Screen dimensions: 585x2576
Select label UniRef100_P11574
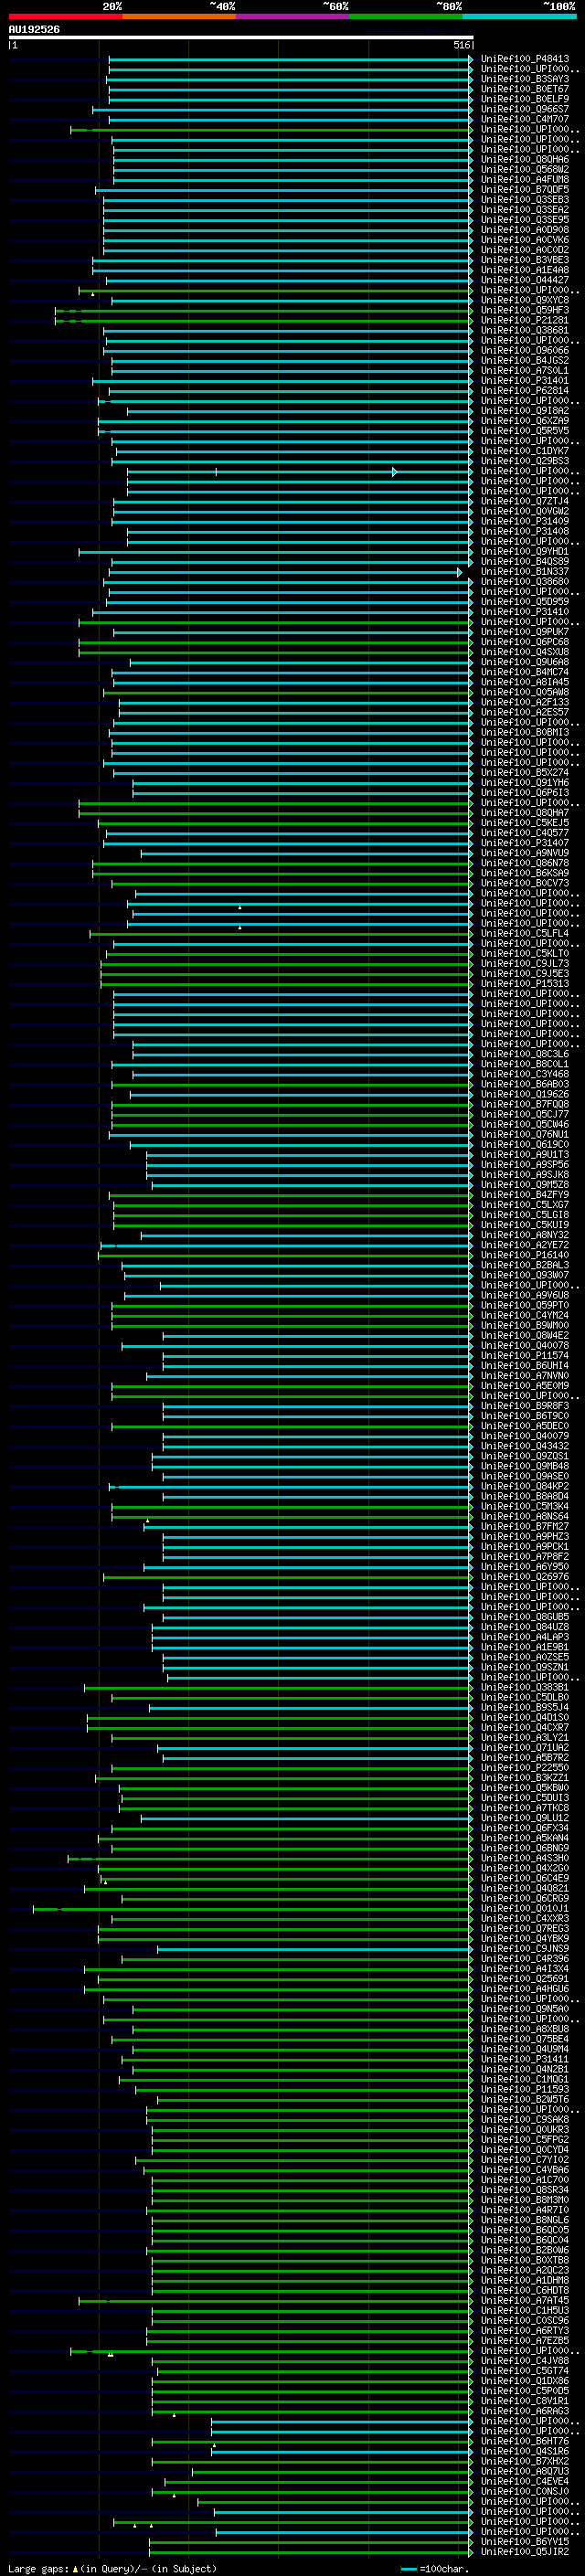525,1356
